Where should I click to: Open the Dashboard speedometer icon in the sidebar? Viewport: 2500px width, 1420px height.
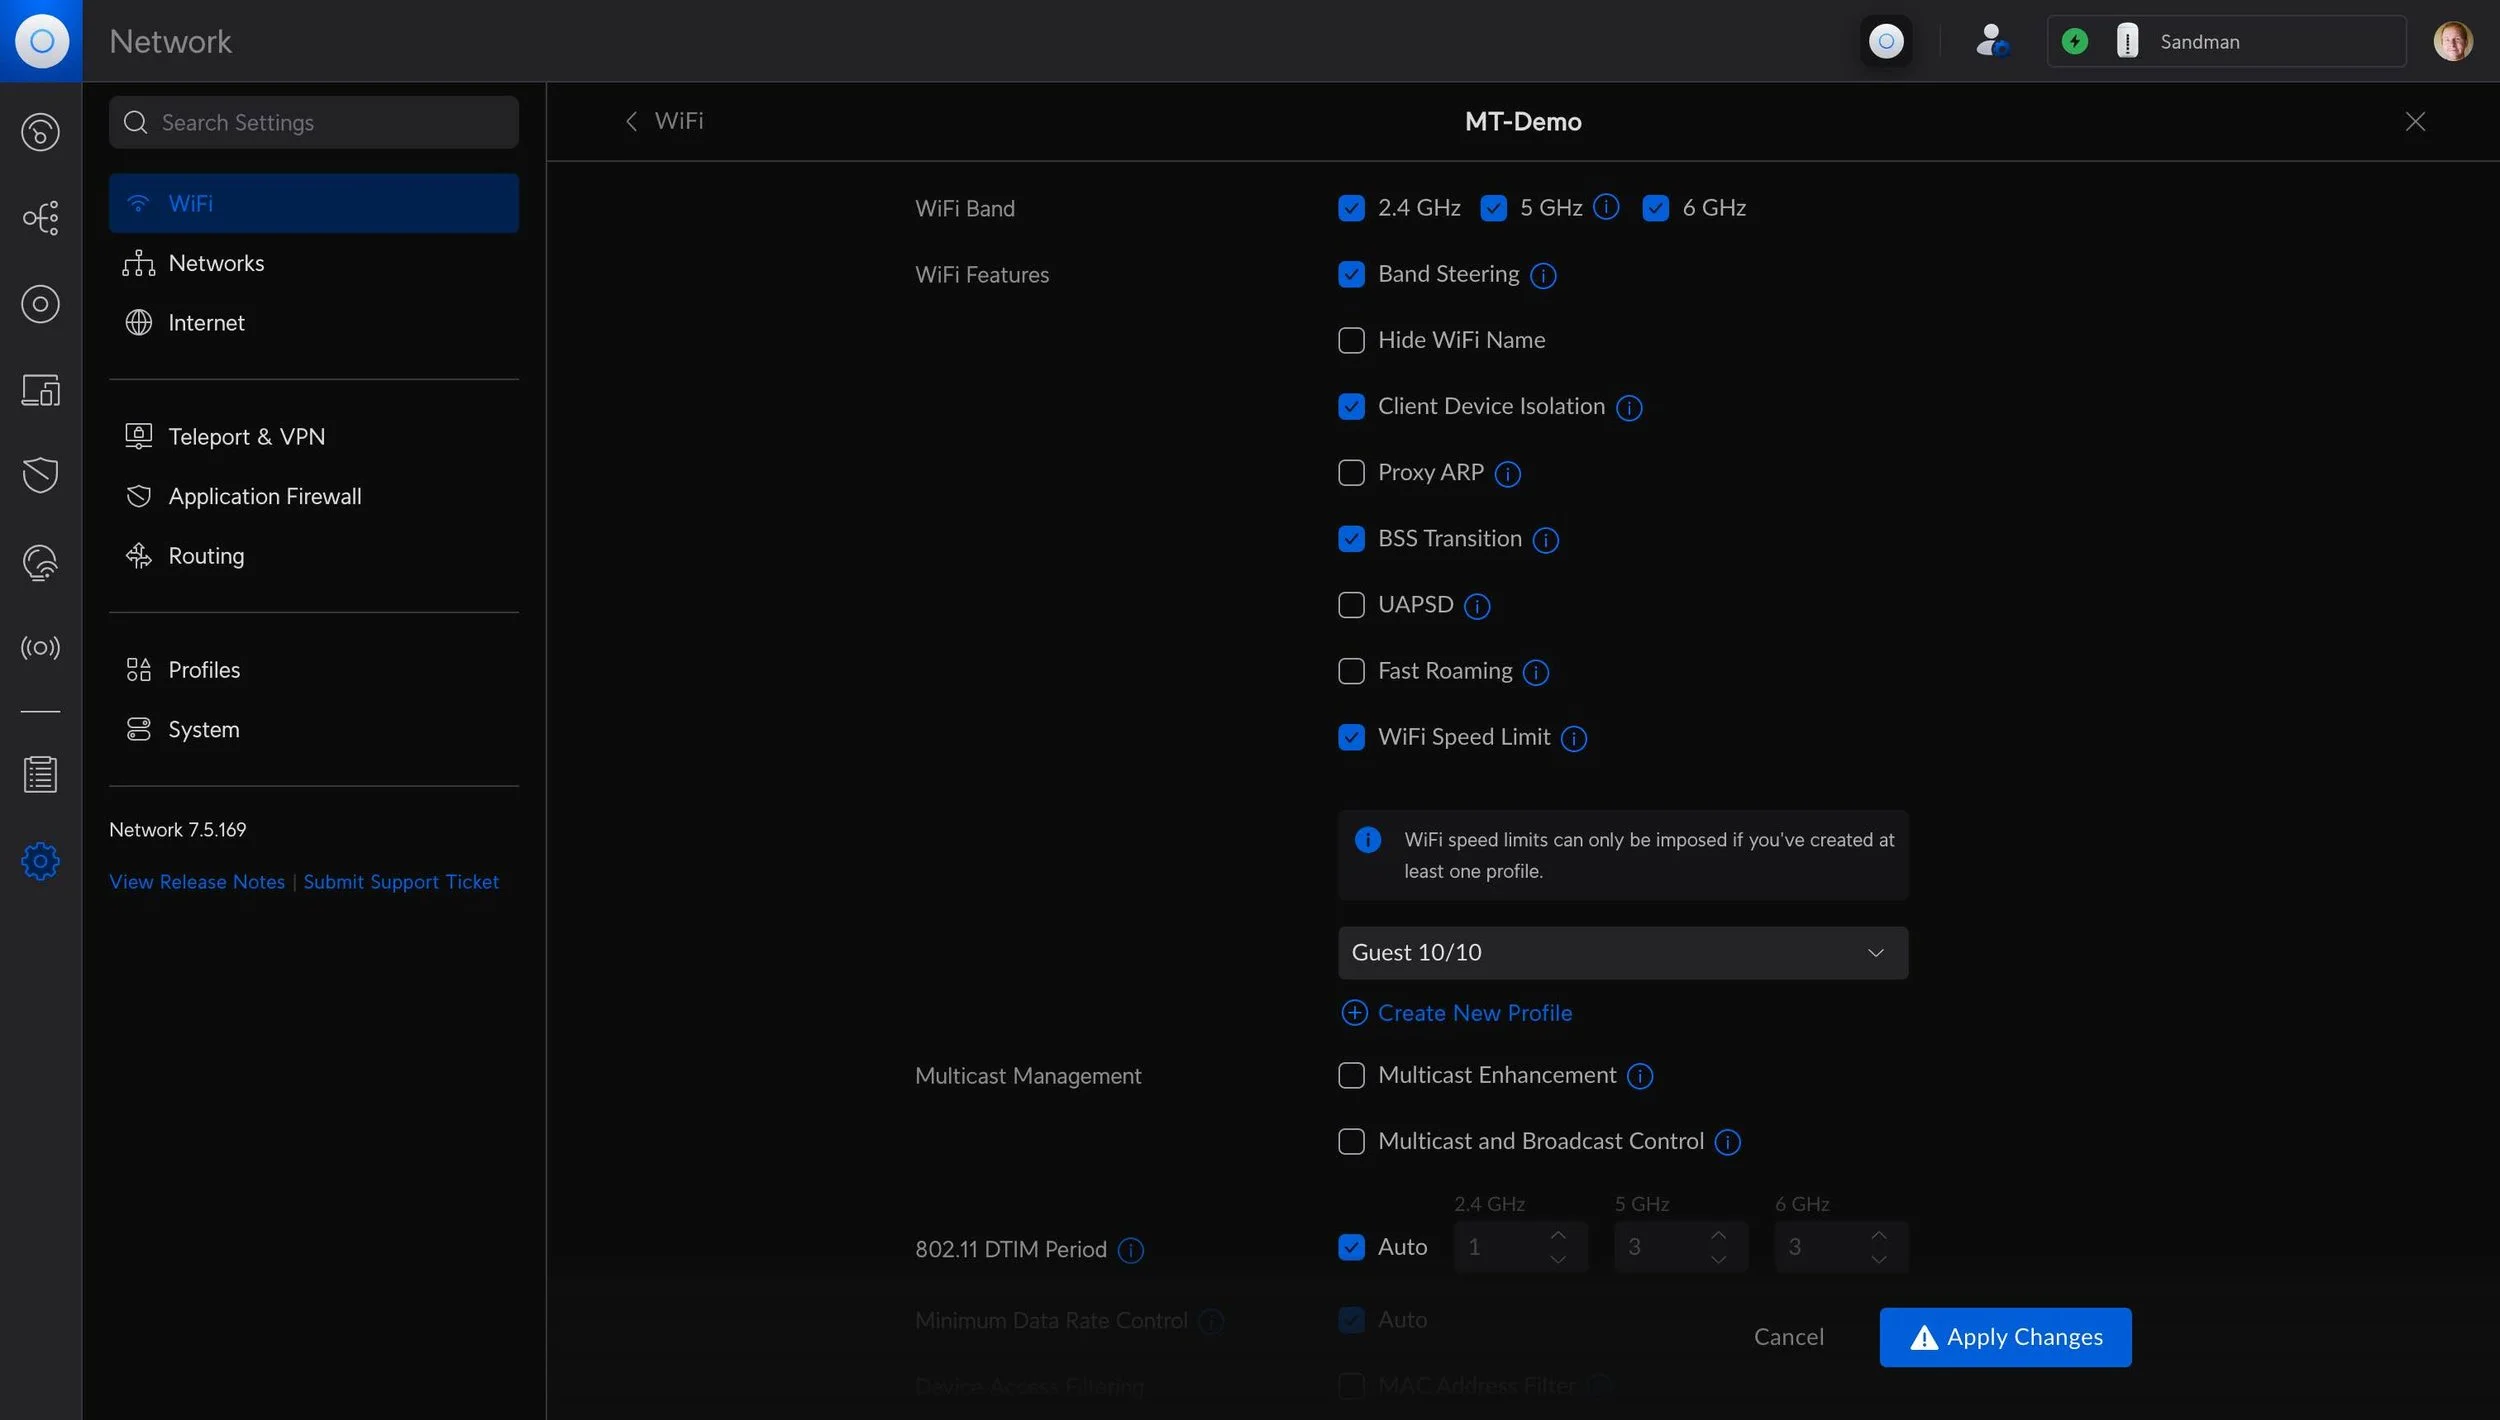(x=40, y=131)
